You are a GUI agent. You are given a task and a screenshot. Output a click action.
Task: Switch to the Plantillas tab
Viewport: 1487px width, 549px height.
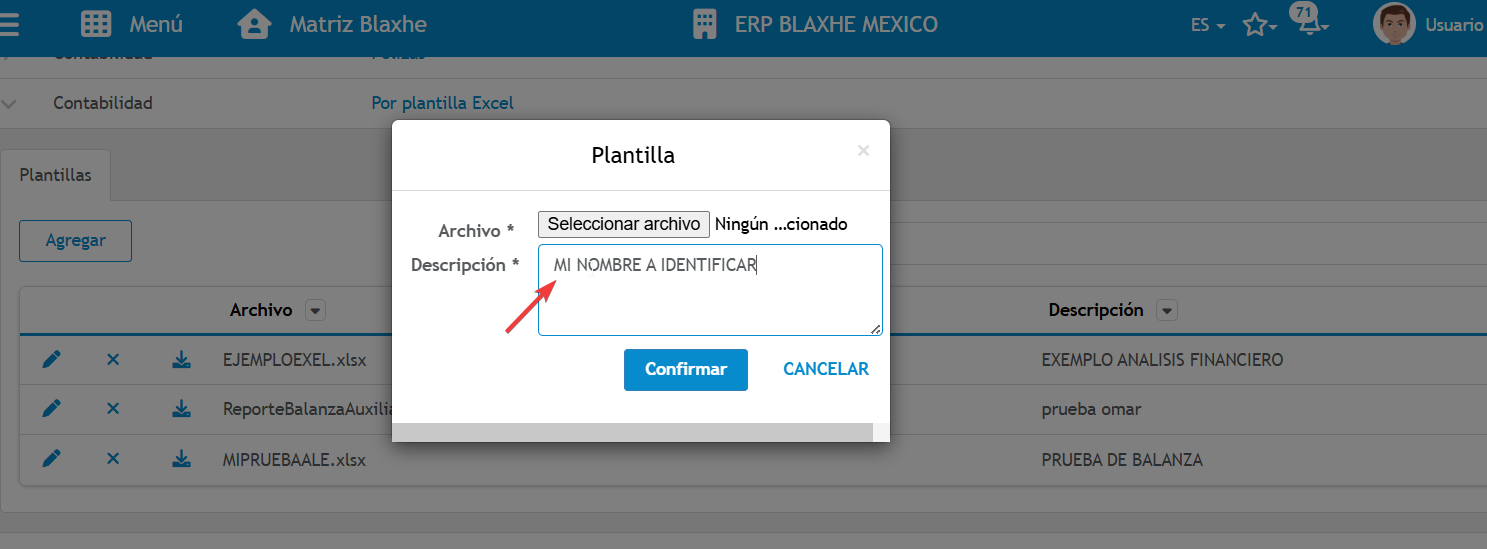pos(56,175)
